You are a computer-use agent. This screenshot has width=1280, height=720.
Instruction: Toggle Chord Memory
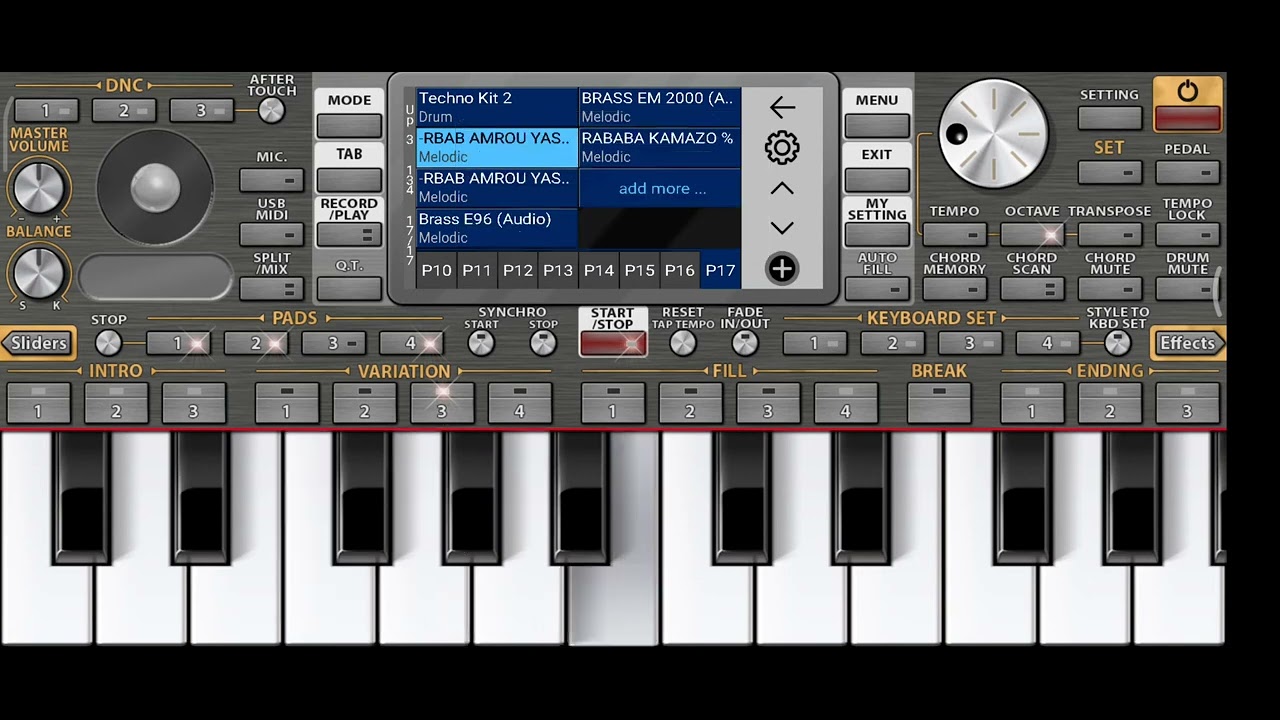click(x=954, y=289)
